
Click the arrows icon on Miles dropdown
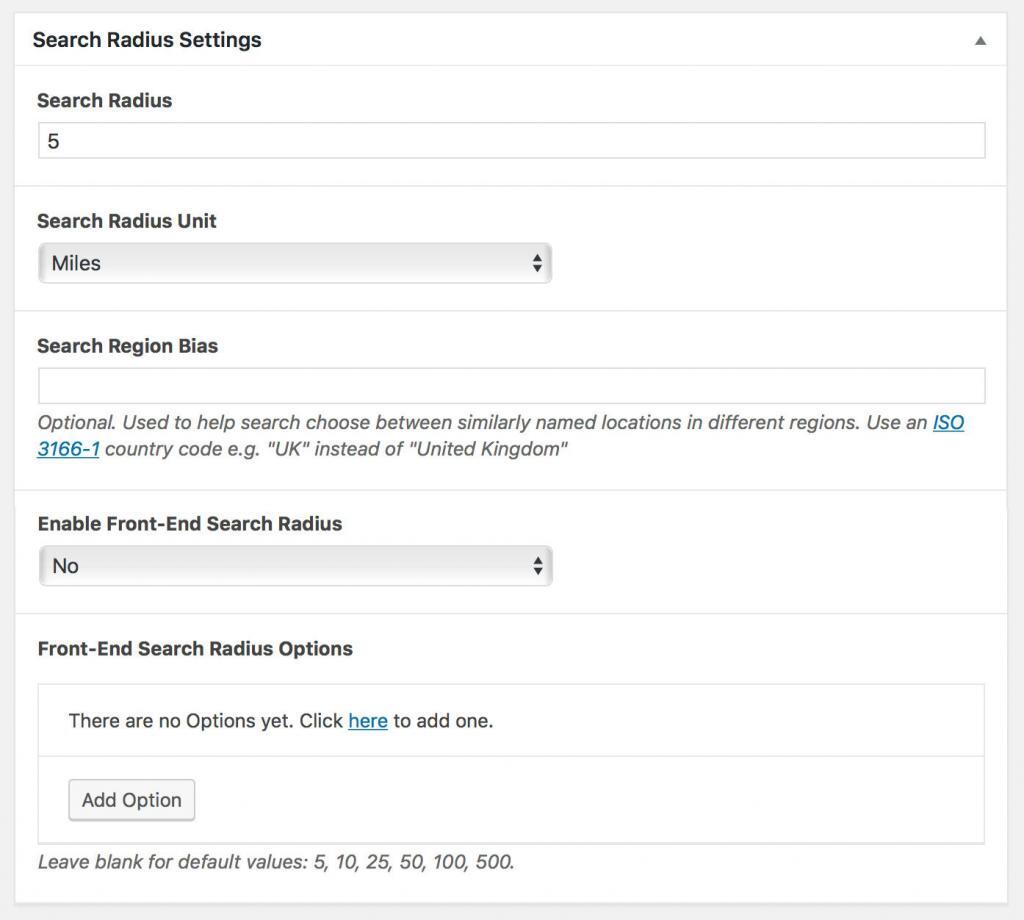coord(537,264)
